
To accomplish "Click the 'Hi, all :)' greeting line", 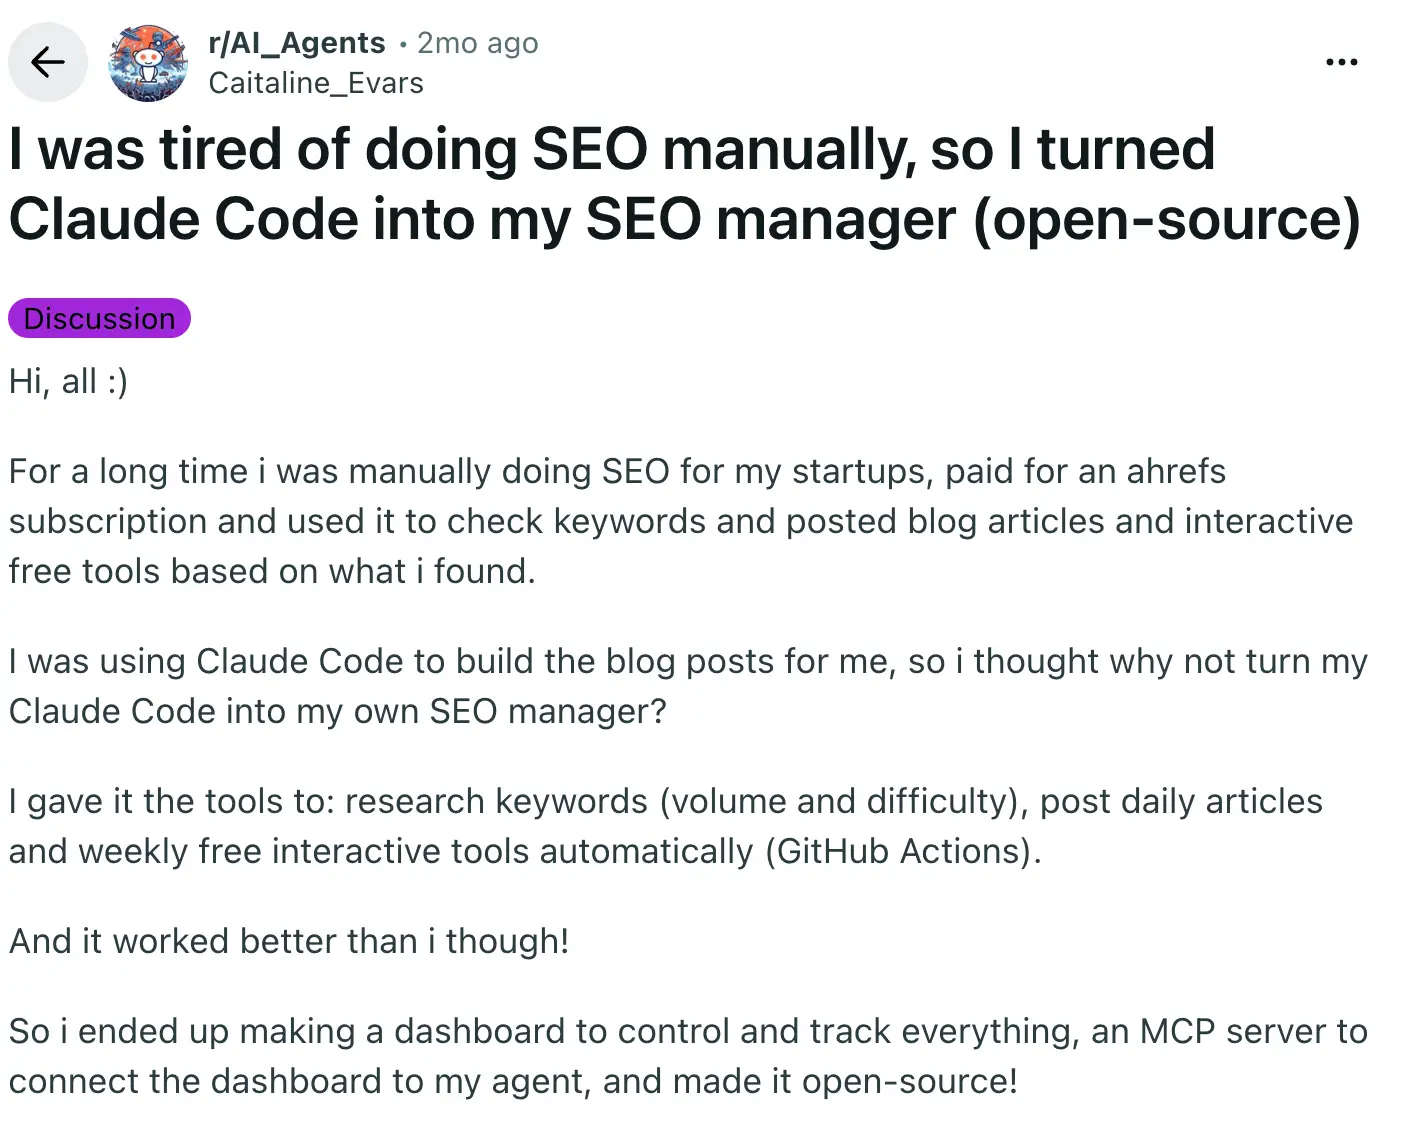I will point(68,381).
